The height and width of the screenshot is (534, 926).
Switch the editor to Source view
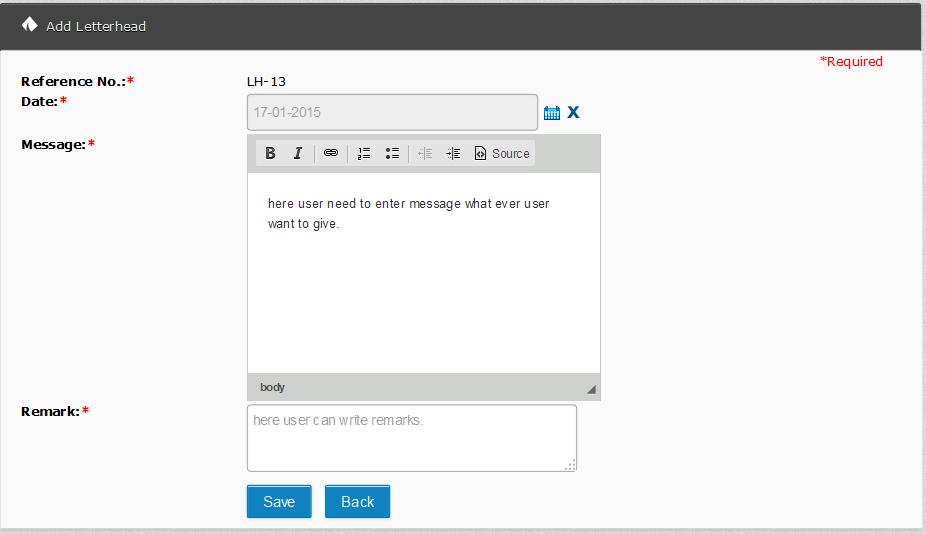(502, 153)
